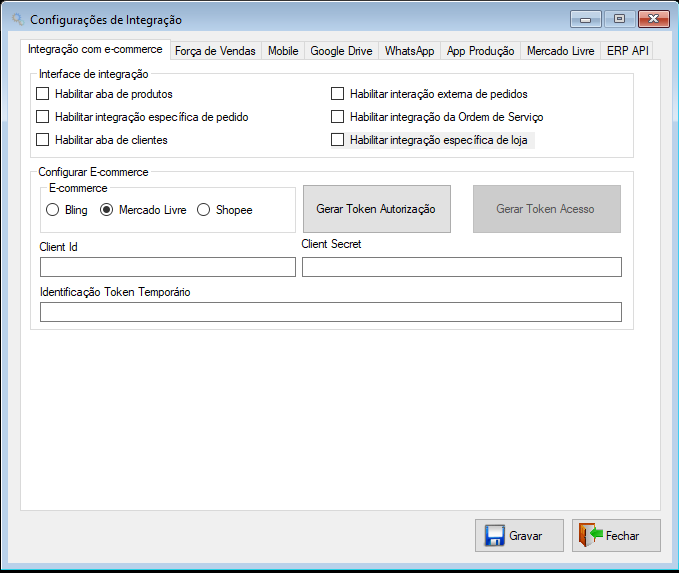This screenshot has width=679, height=573.
Task: Check Habilitar integração da Ordem de Serviço
Action: click(337, 117)
